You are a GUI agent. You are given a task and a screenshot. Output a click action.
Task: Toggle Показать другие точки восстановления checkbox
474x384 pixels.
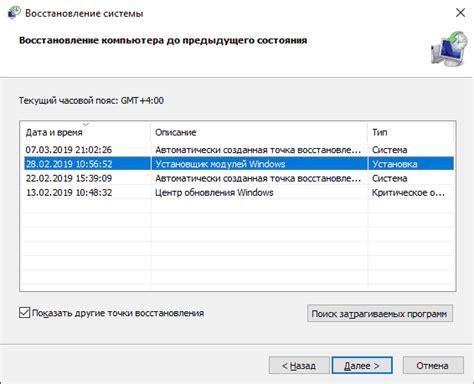click(x=24, y=313)
